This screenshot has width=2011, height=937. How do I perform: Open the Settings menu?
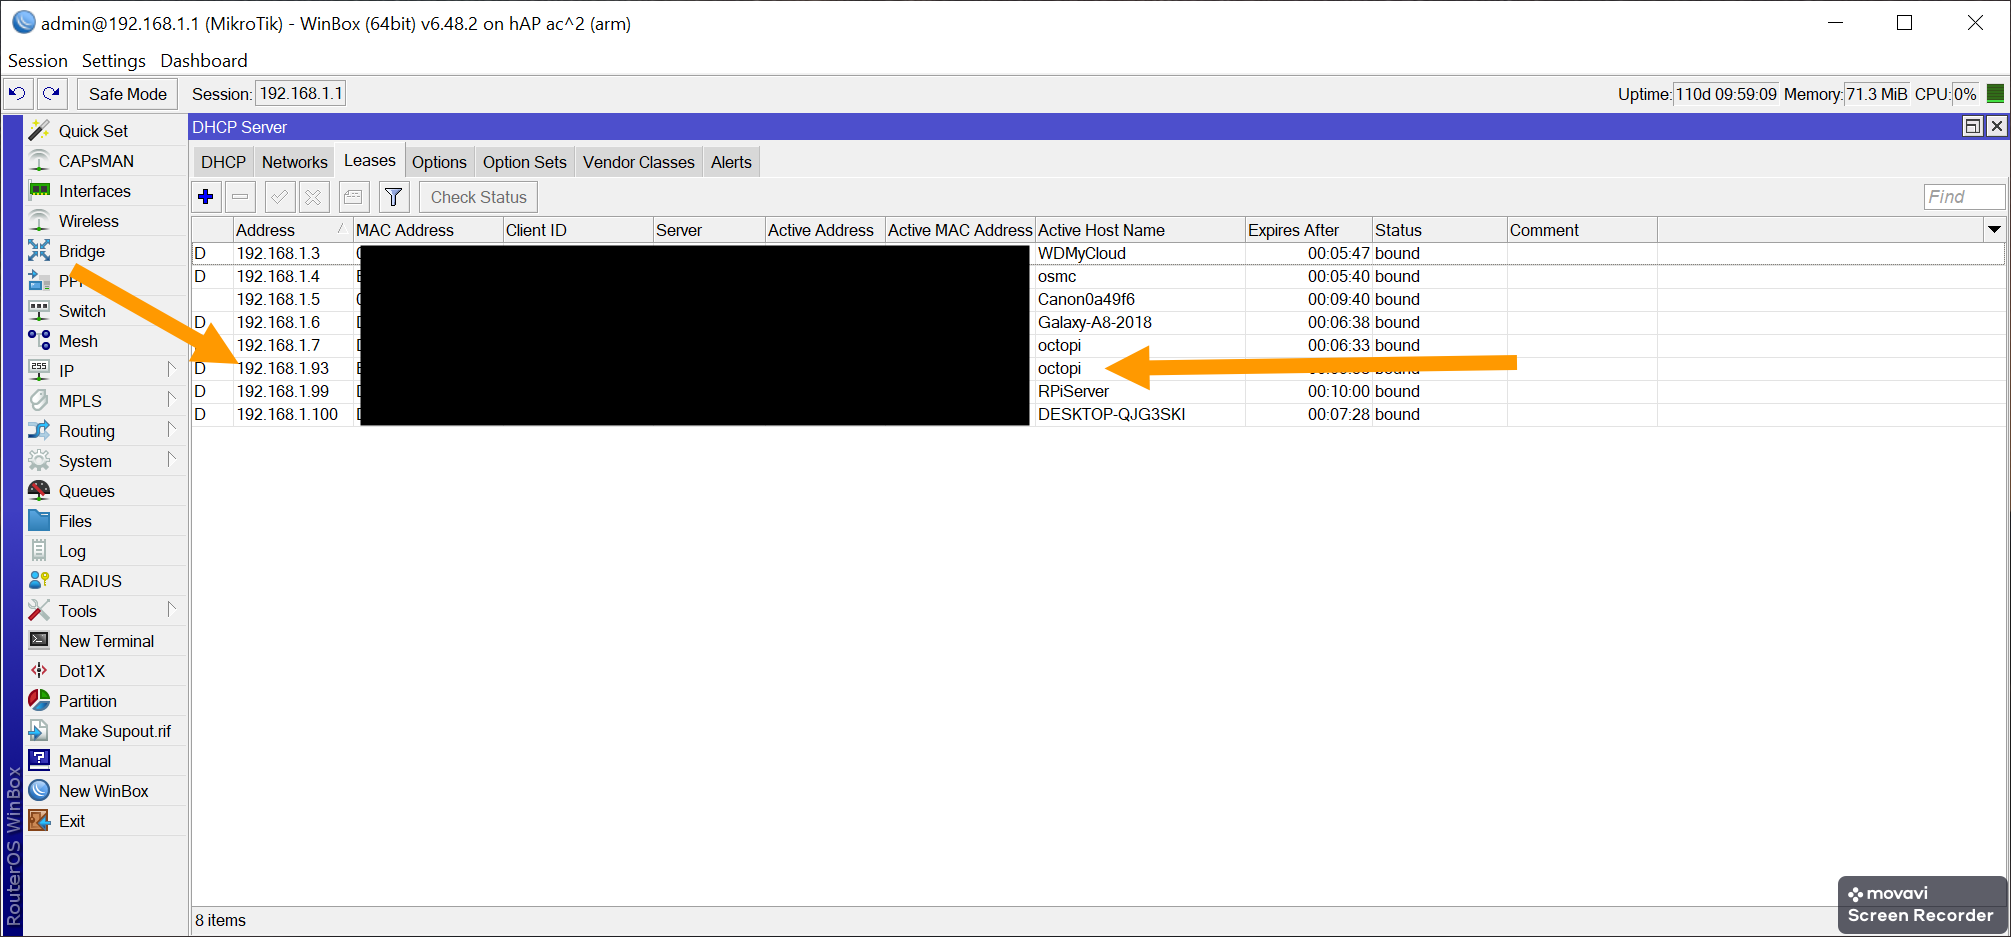(114, 61)
